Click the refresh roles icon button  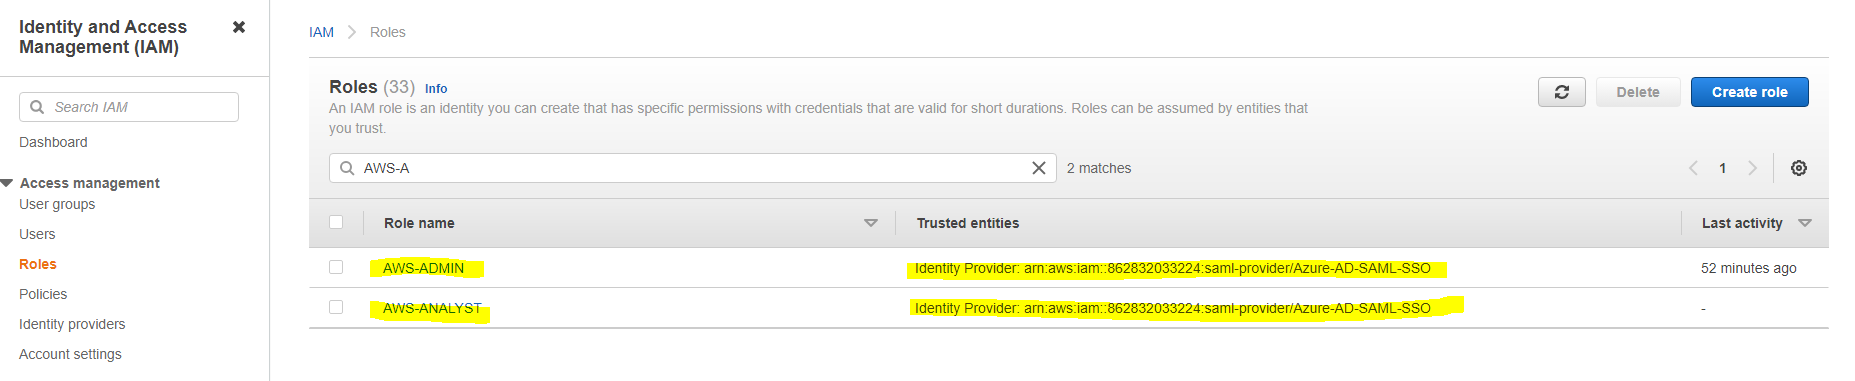click(x=1561, y=92)
